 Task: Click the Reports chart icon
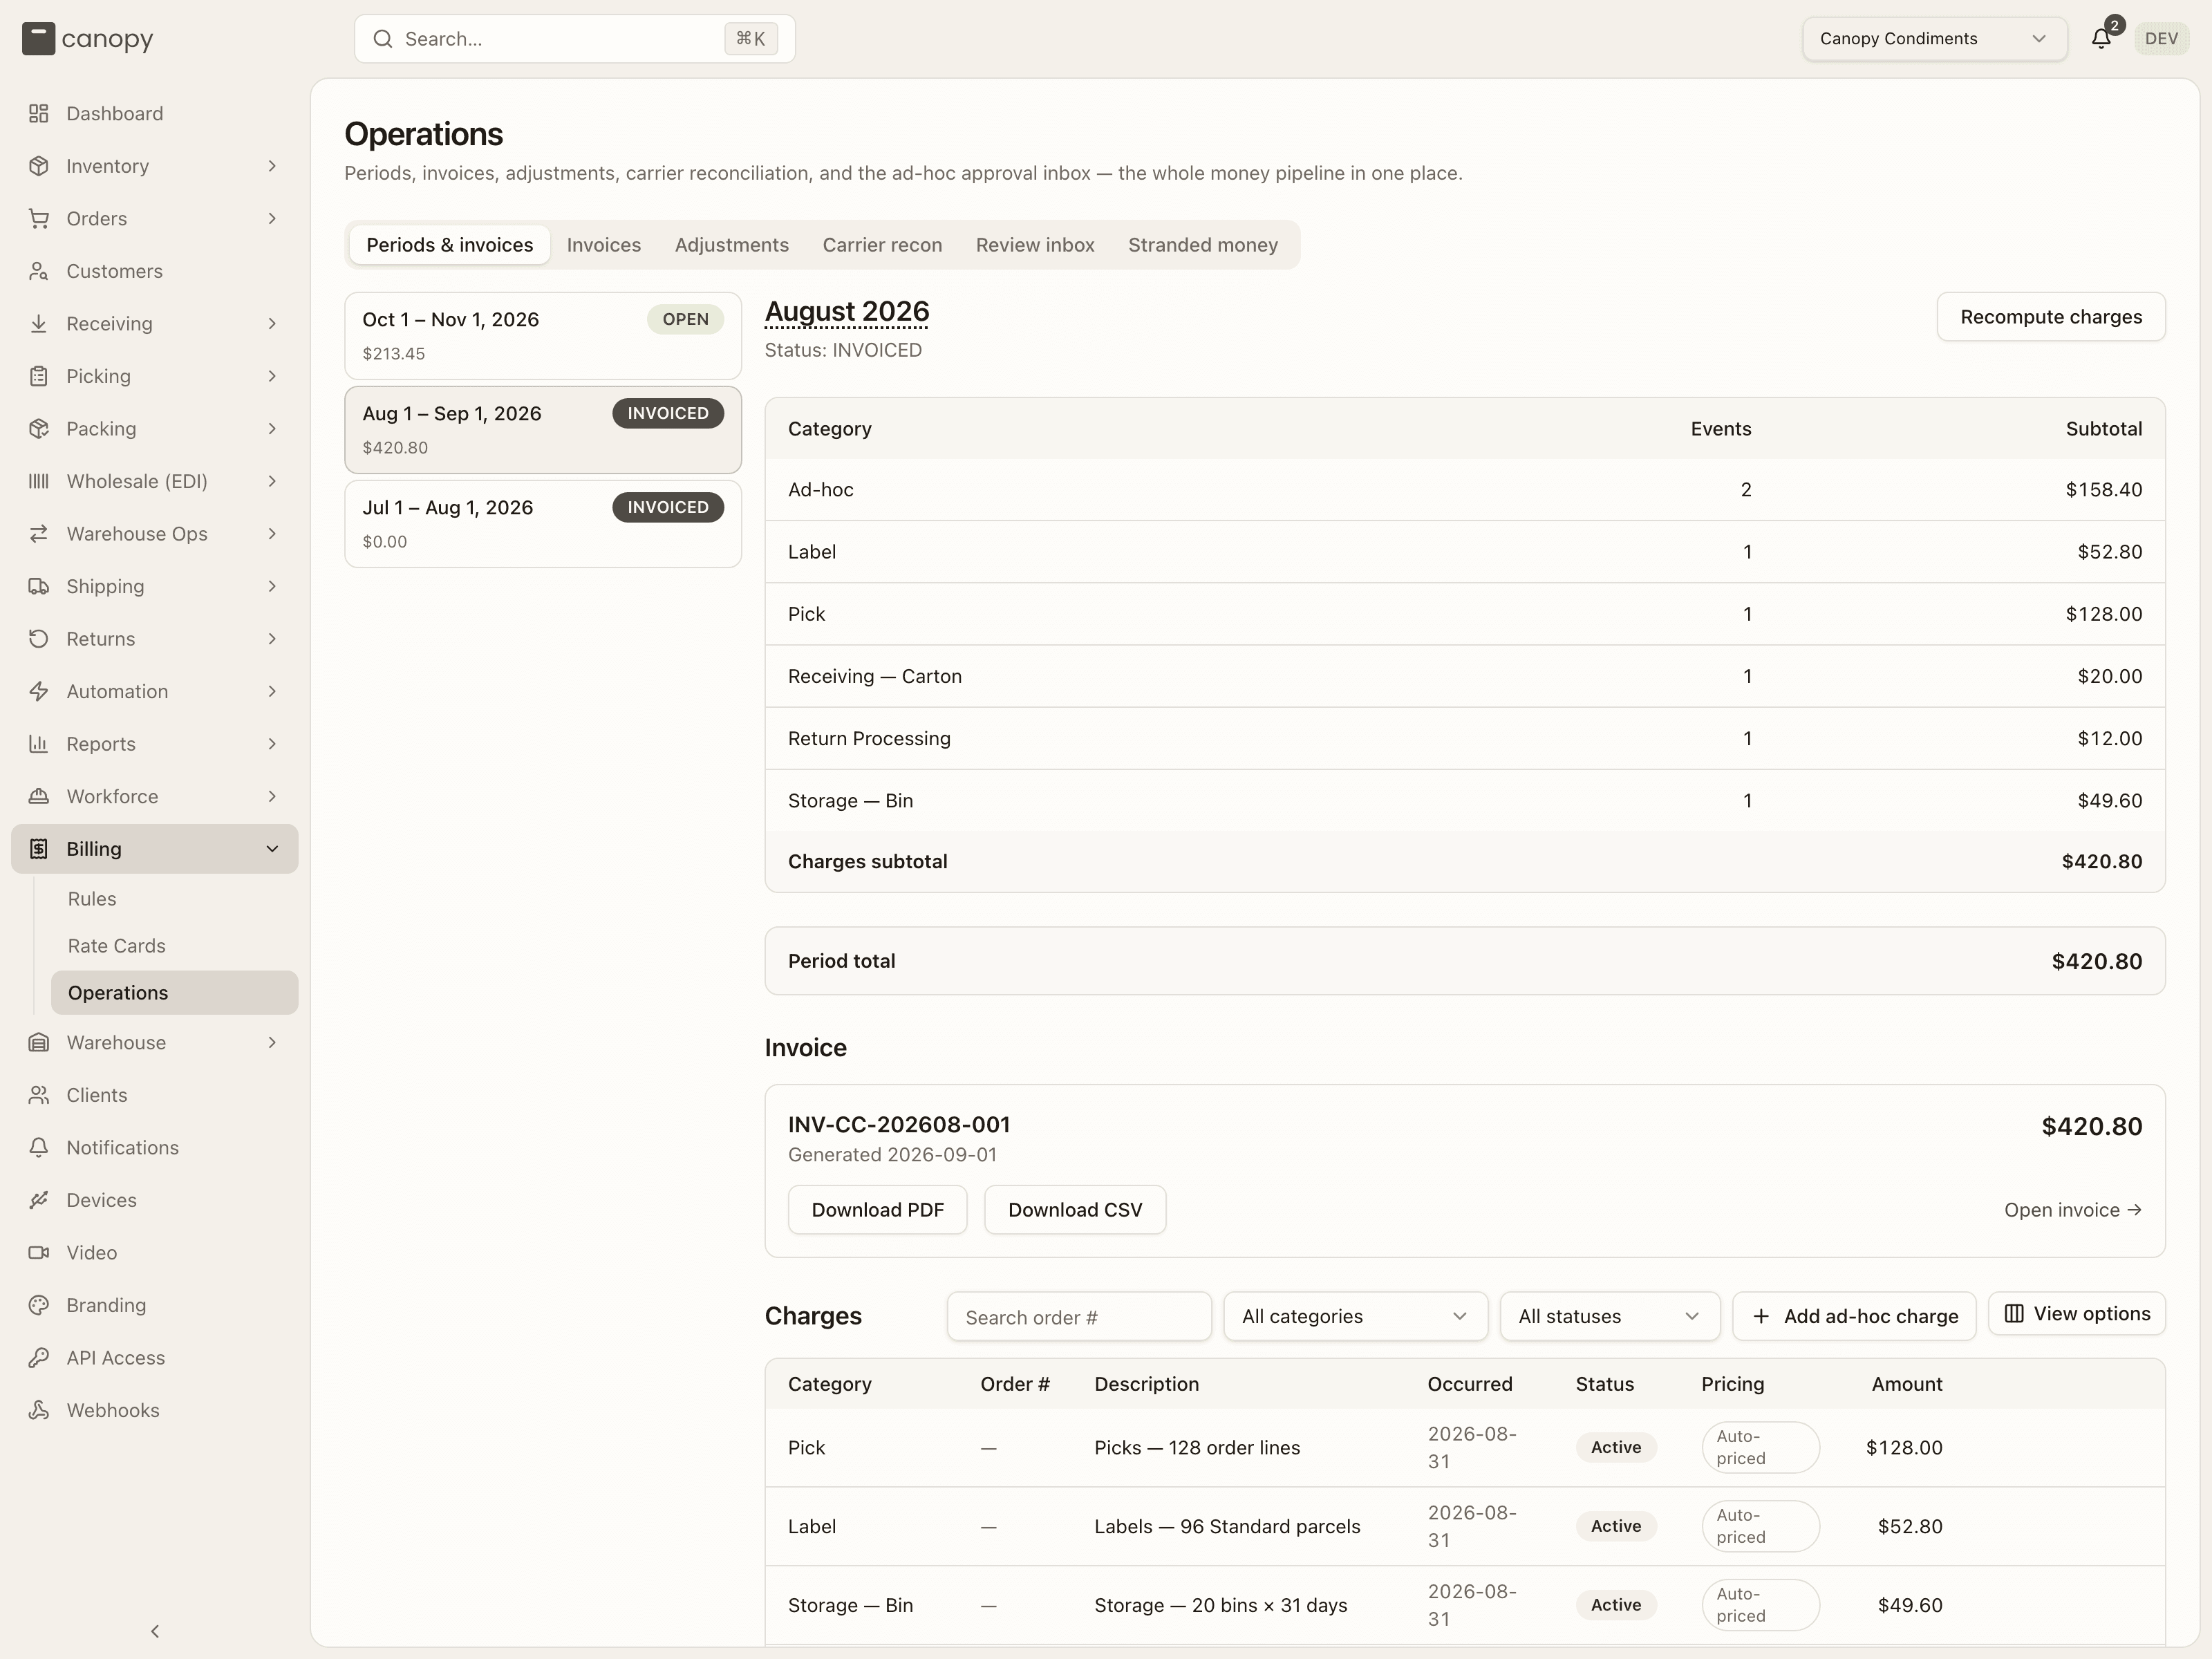coord(38,744)
